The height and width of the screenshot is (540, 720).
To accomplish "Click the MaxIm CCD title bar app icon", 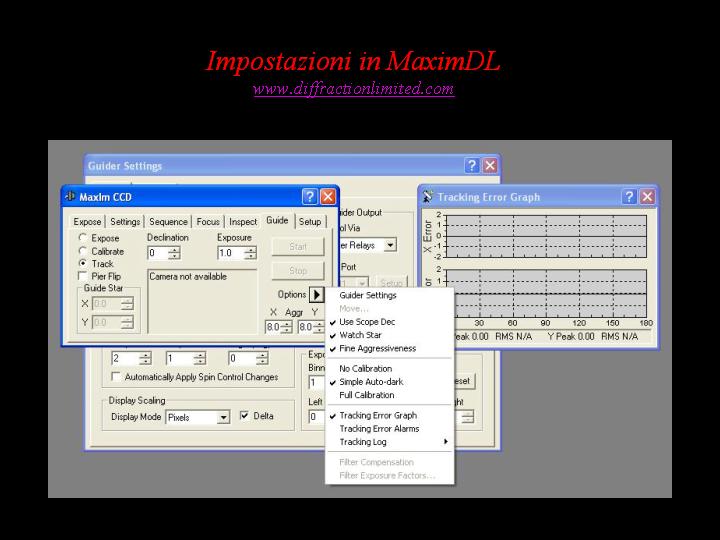I will (x=70, y=197).
